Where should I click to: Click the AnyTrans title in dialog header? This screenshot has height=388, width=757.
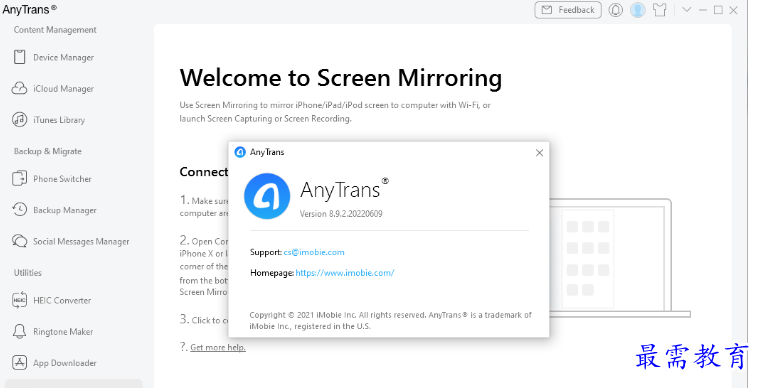267,152
